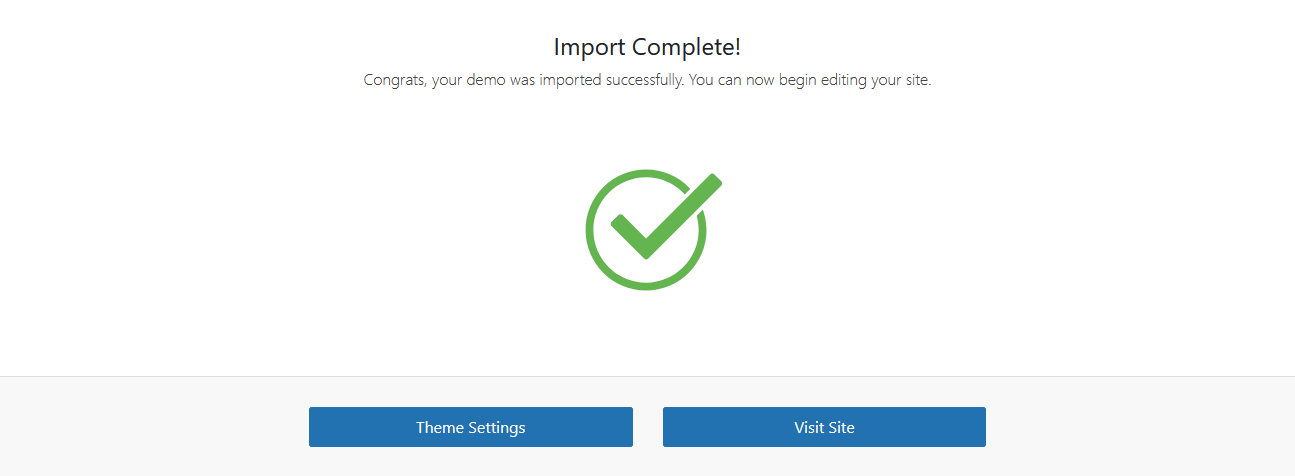
Task: Open Theme Settings
Action: click(x=470, y=427)
